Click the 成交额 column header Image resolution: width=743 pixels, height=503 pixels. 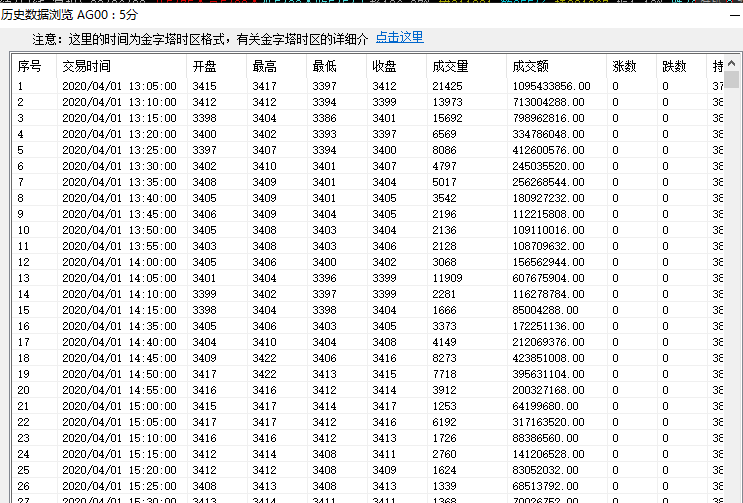tap(557, 66)
